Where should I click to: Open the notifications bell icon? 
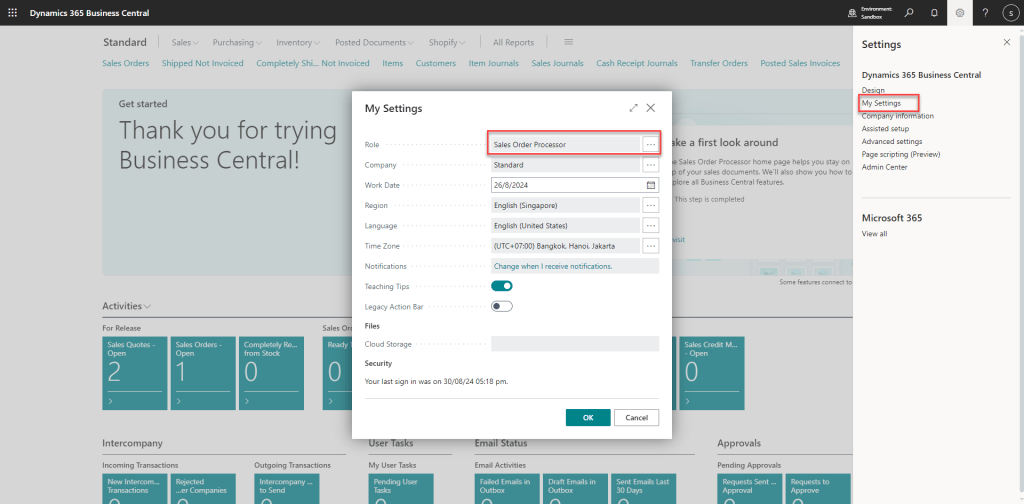(x=934, y=12)
